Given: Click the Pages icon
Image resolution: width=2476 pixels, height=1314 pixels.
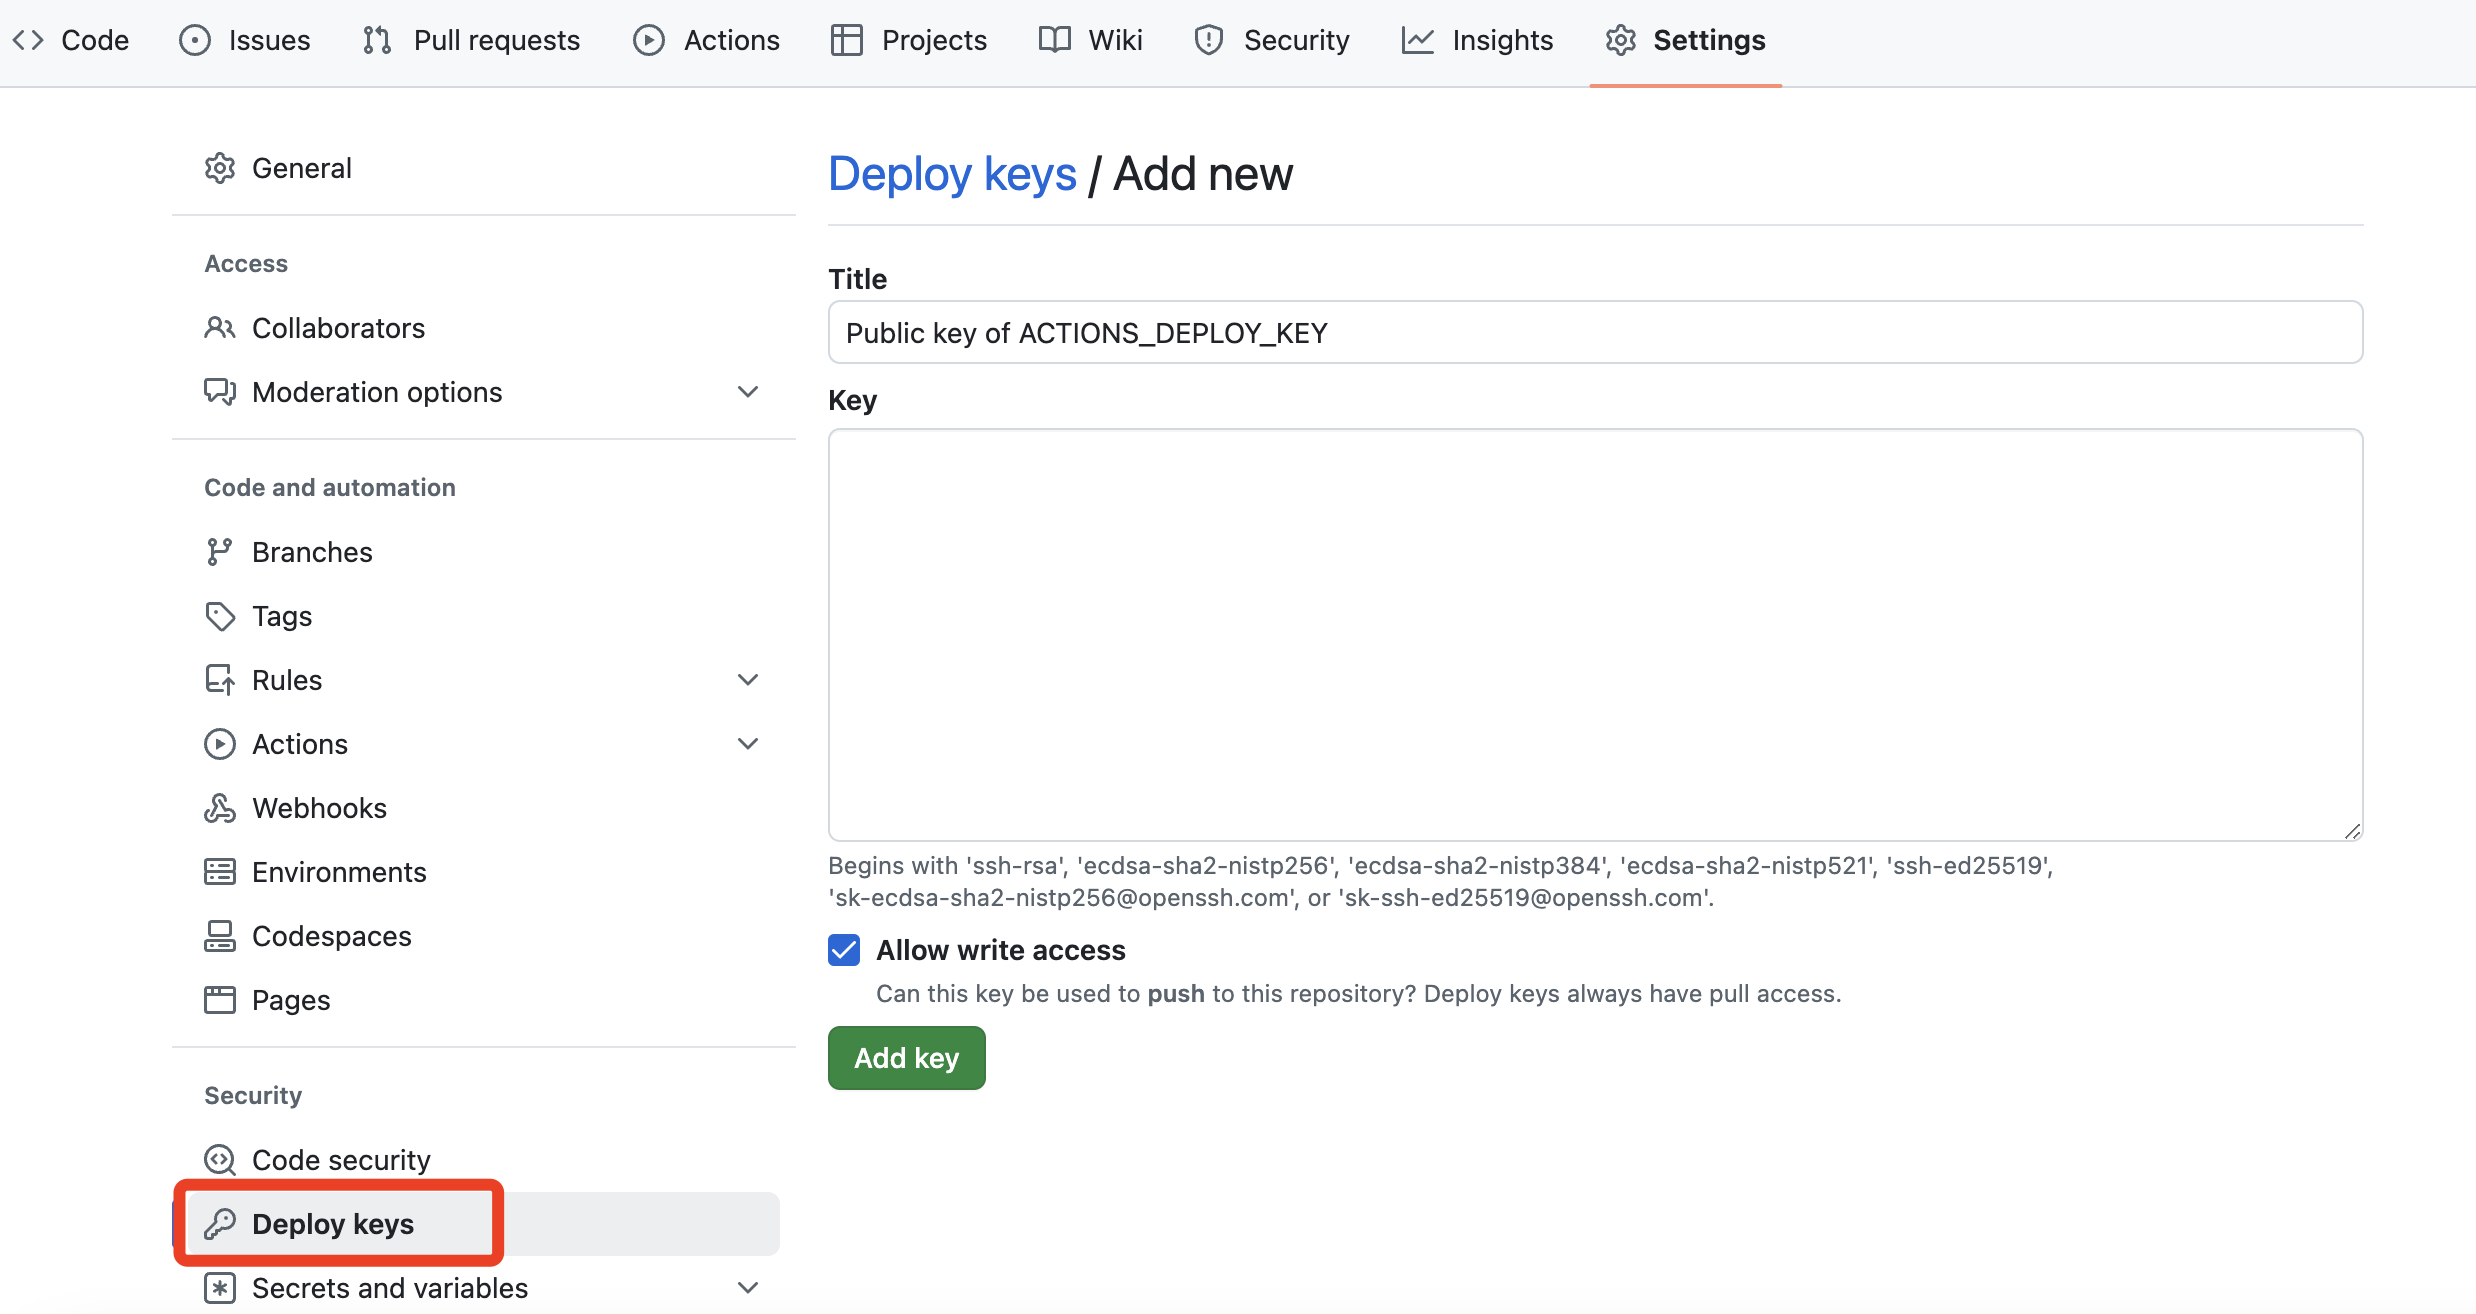Looking at the screenshot, I should pyautogui.click(x=218, y=998).
